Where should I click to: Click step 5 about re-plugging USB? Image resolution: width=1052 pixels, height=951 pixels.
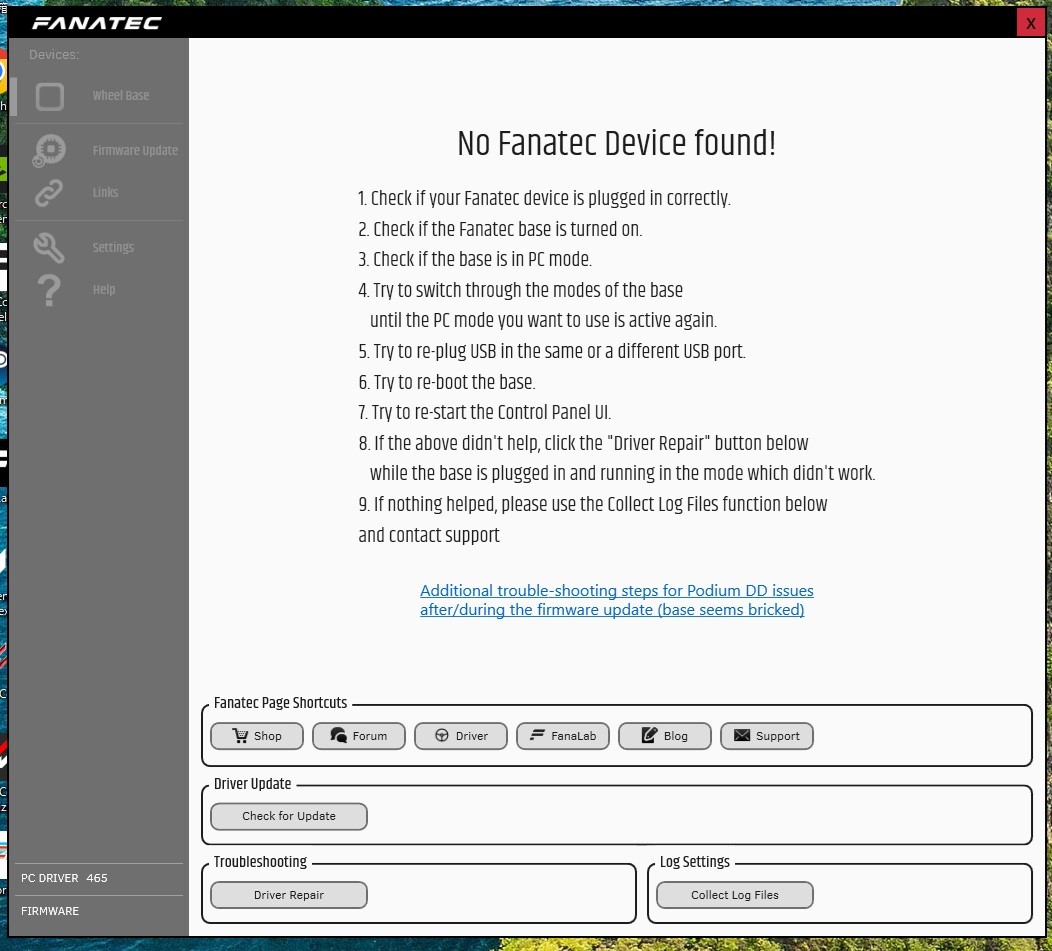552,351
